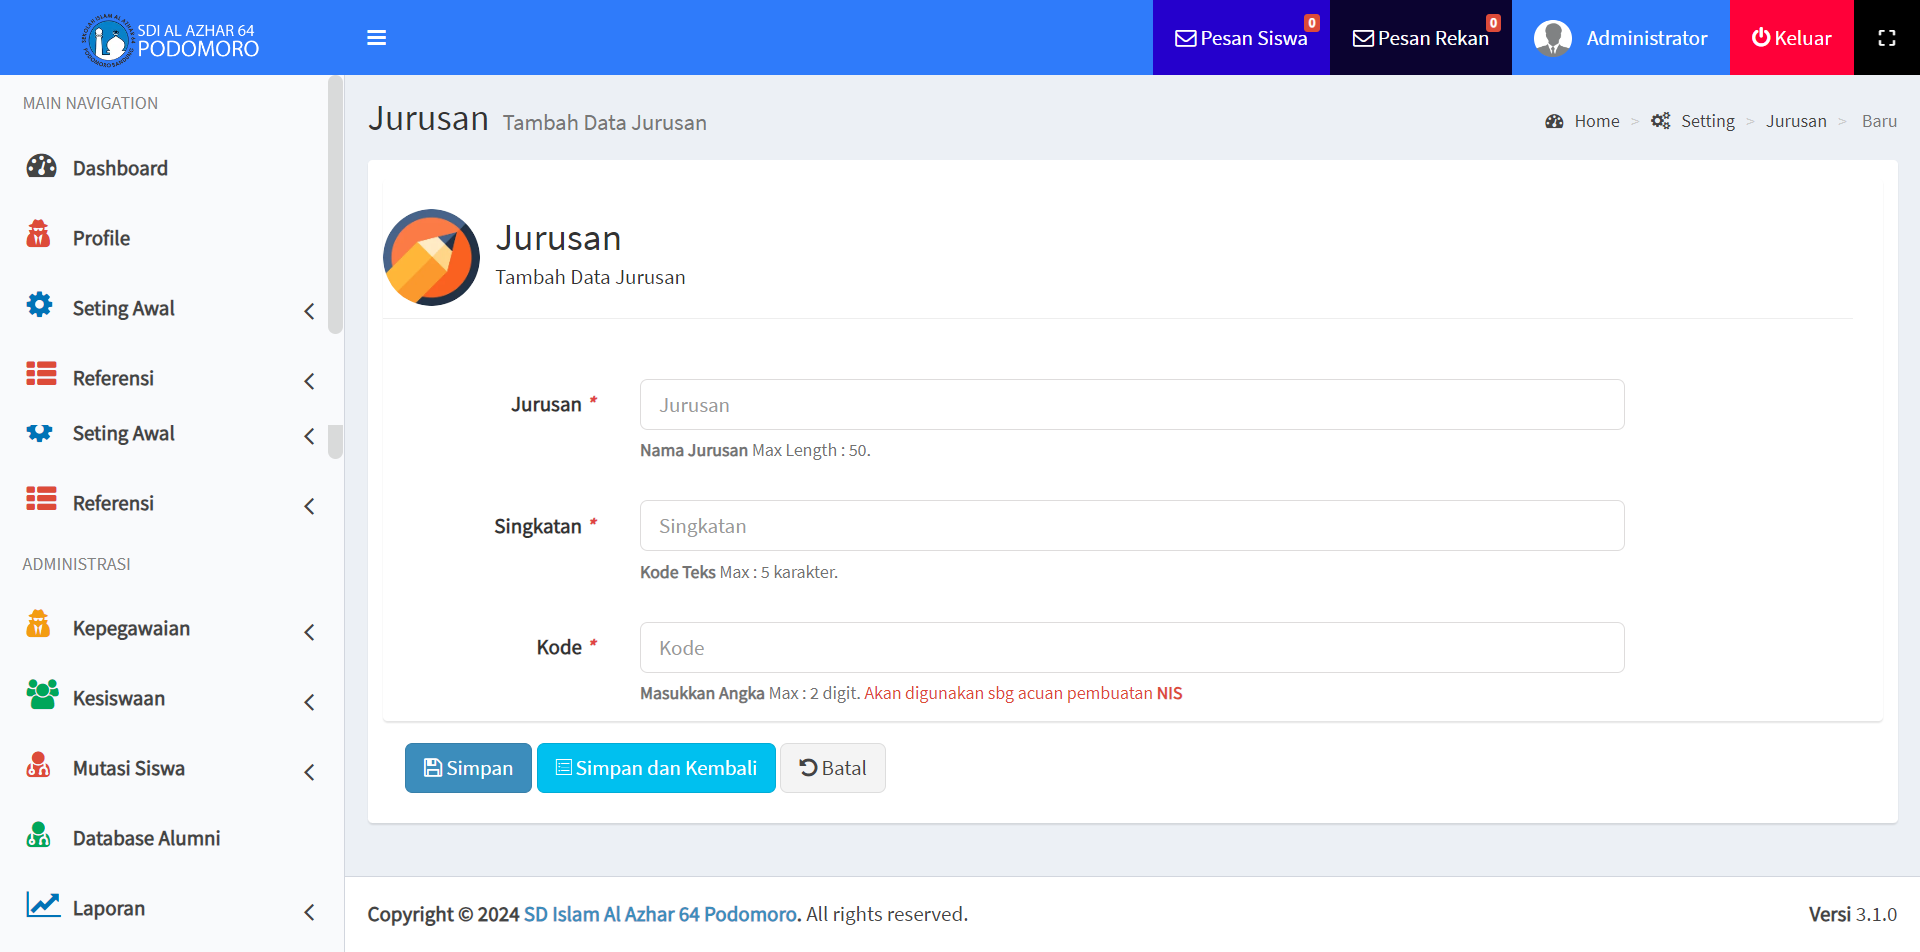Focus the Singkatan input field
Screen dimensions: 1920x952
point(1131,526)
